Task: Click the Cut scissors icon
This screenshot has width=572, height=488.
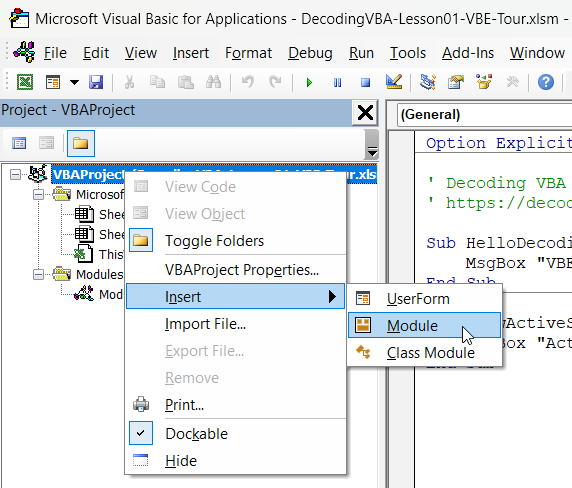Action: 129,82
